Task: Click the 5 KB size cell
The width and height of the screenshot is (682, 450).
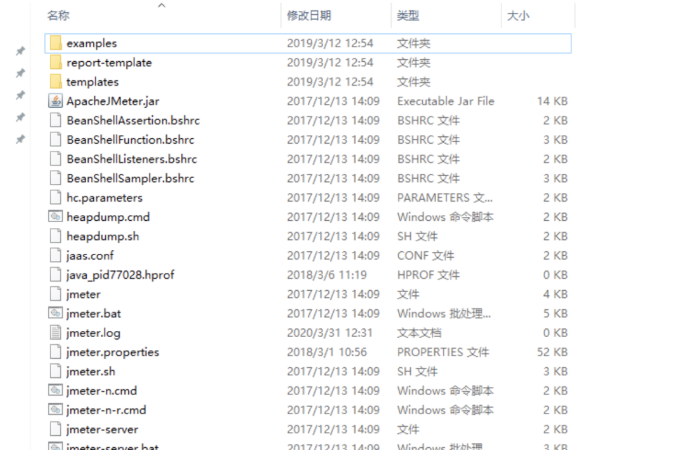Action: [x=555, y=313]
